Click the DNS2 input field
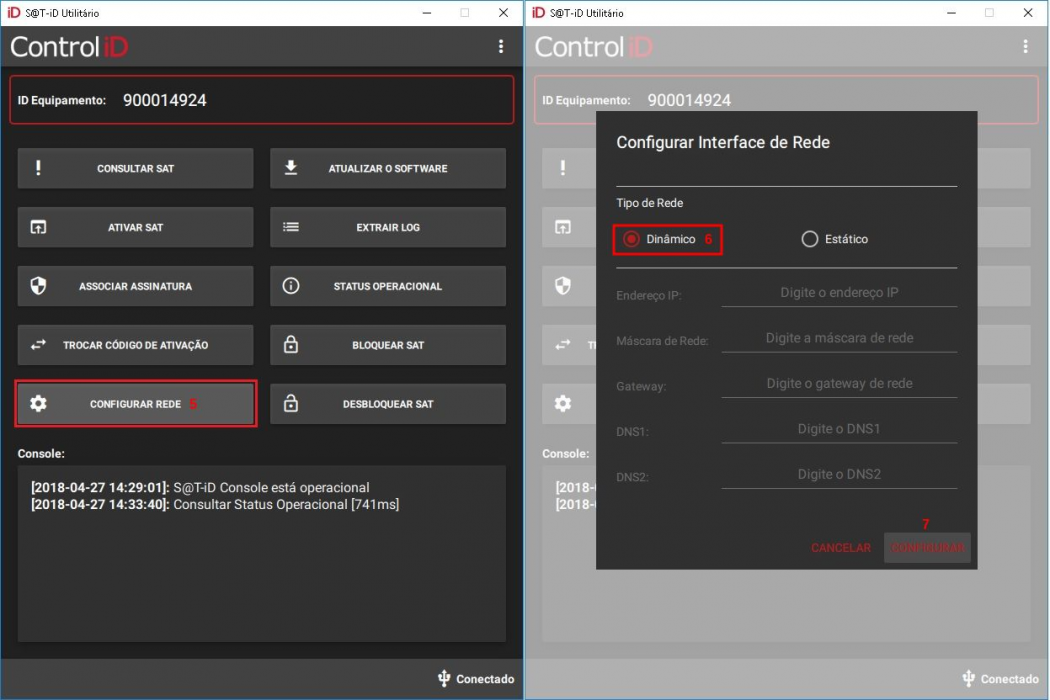Image resolution: width=1050 pixels, height=700 pixels. pyautogui.click(x=839, y=475)
